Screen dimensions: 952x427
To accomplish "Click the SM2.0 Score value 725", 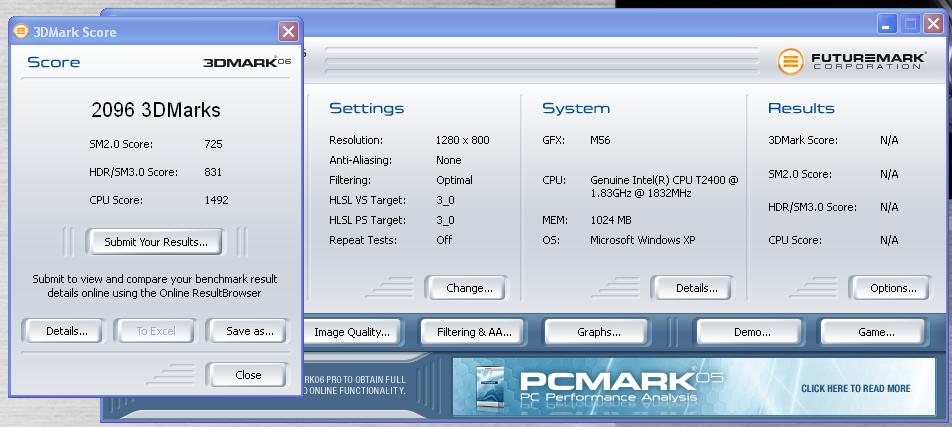I will click(x=213, y=144).
